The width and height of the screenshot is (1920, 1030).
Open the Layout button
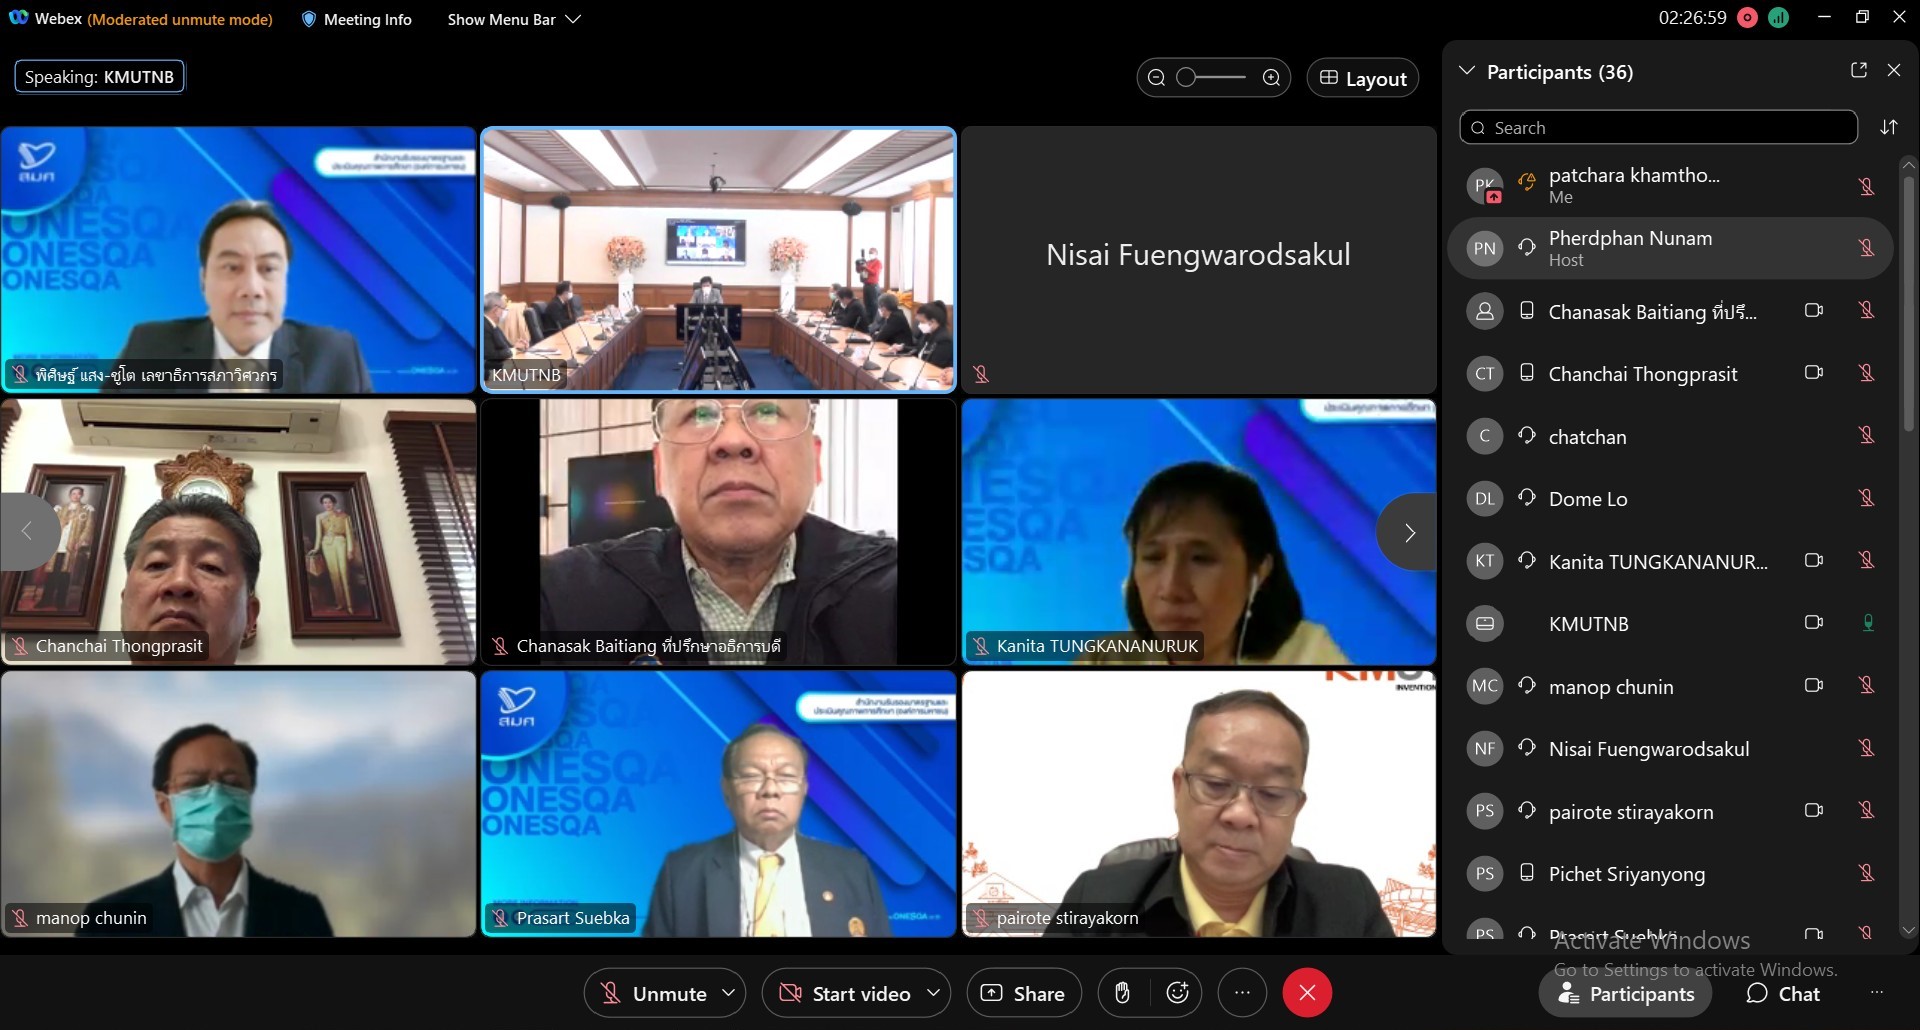pos(1362,78)
